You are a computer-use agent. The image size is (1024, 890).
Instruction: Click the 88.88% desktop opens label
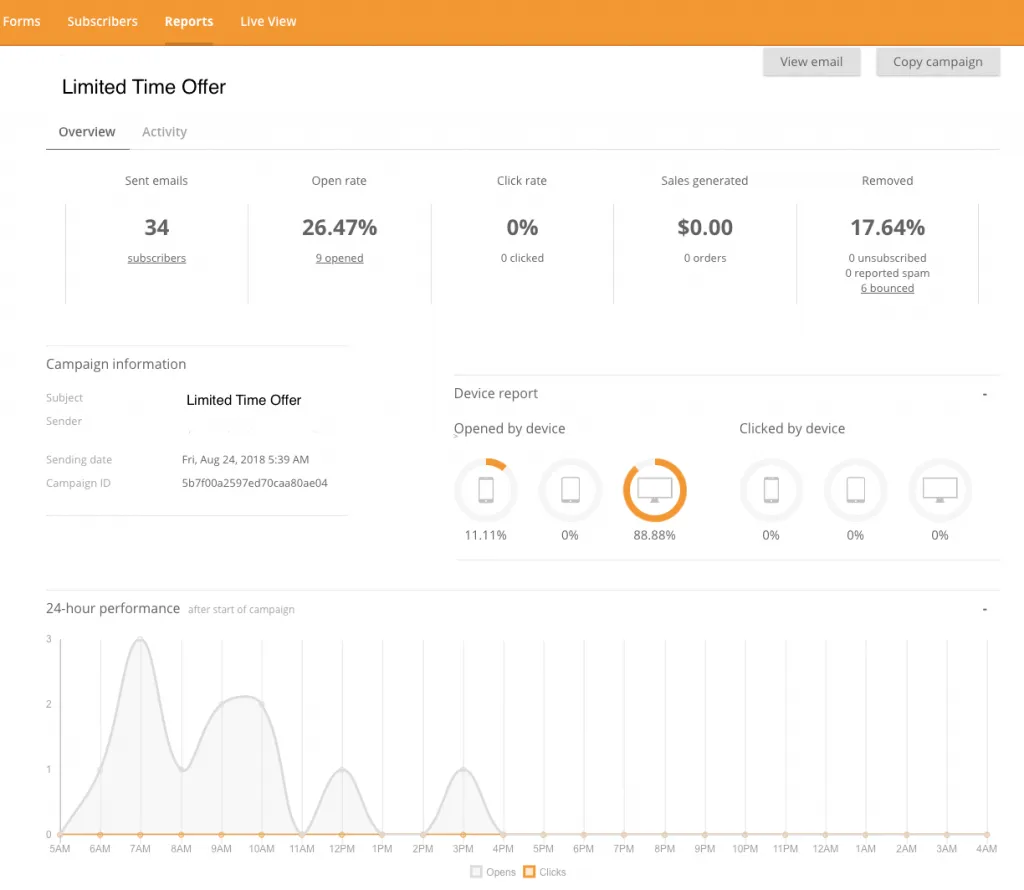(654, 535)
